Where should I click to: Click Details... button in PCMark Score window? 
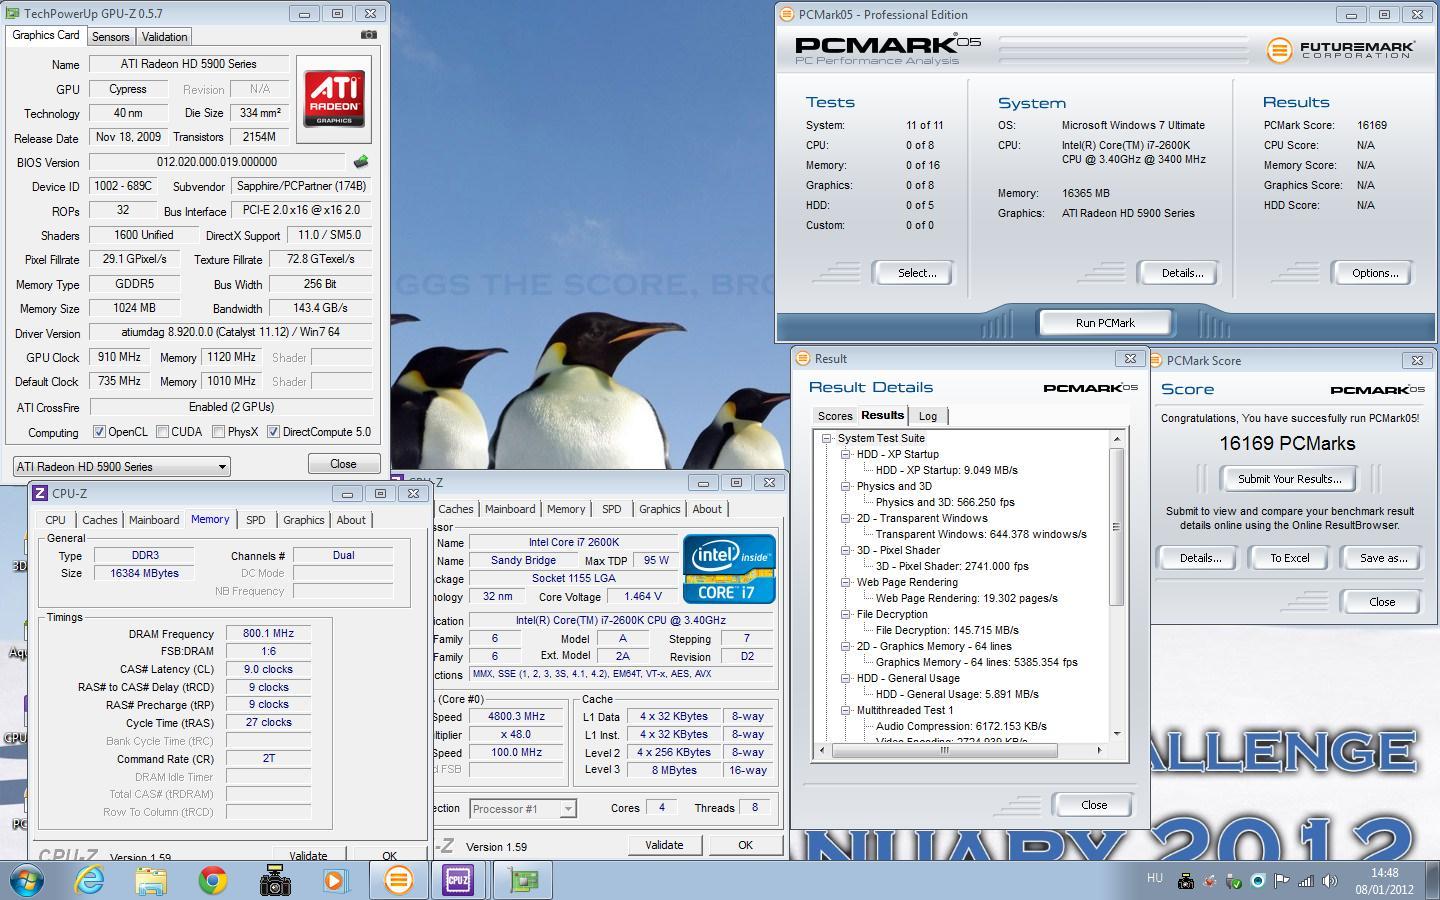[x=1198, y=558]
